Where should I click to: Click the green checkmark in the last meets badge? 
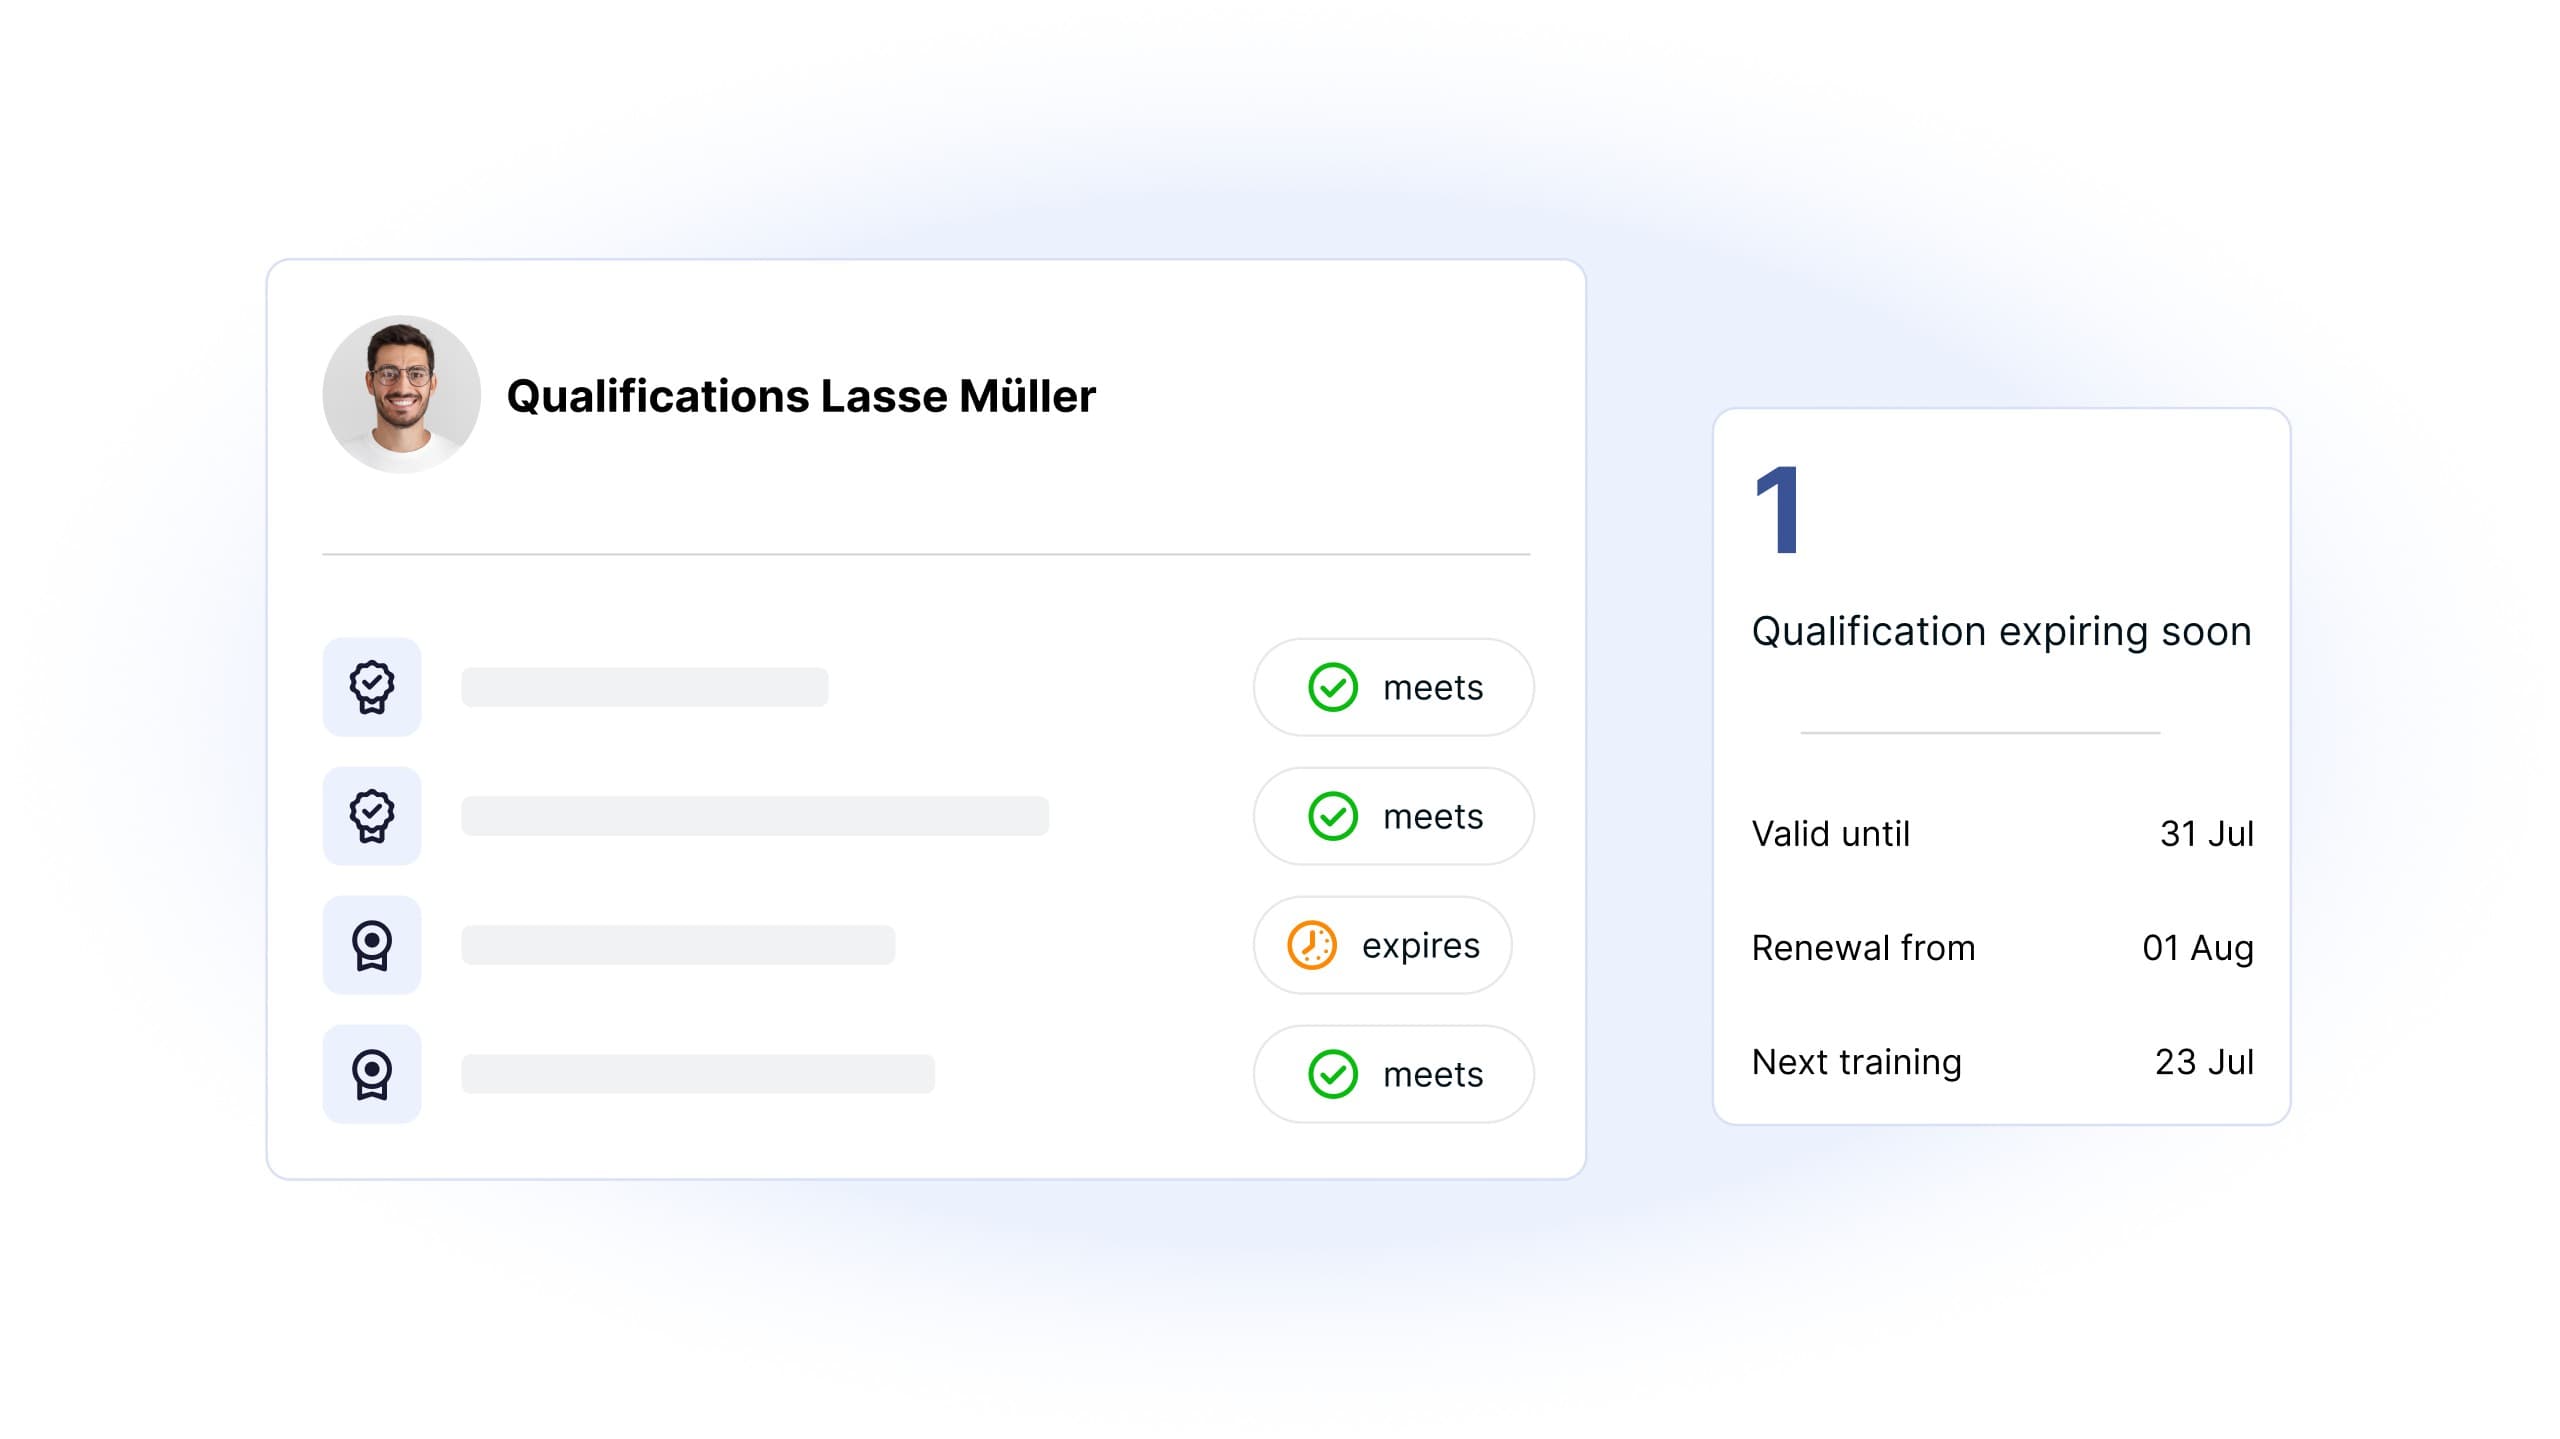pyautogui.click(x=1333, y=1074)
